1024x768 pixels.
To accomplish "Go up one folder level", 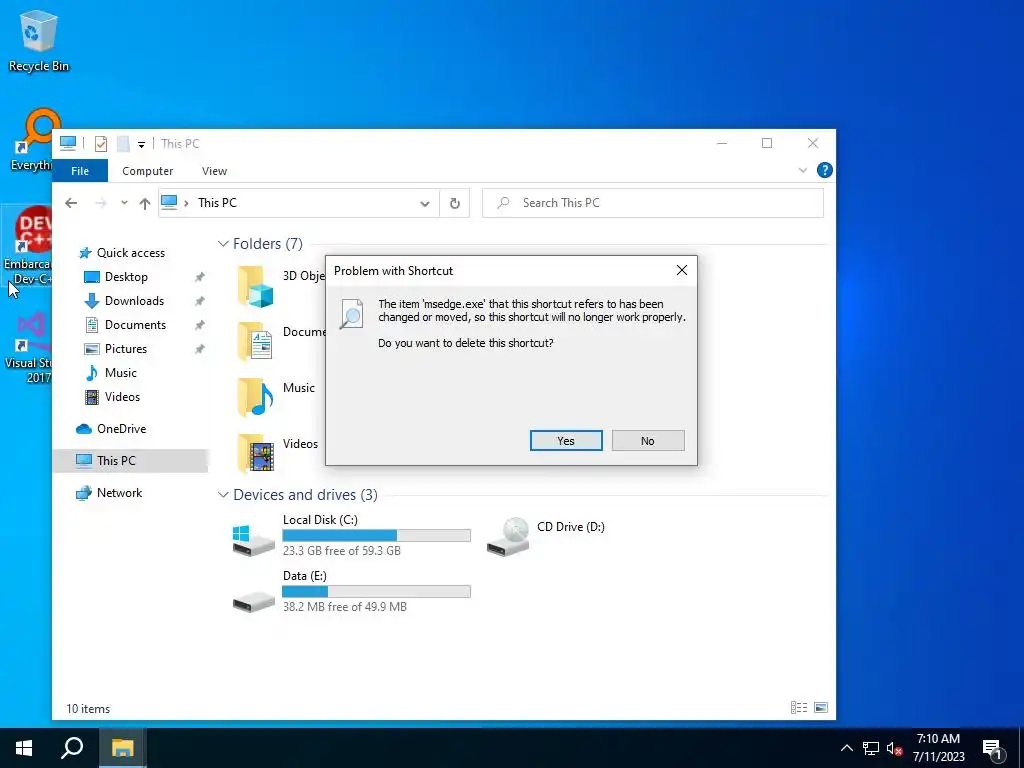I will (145, 203).
